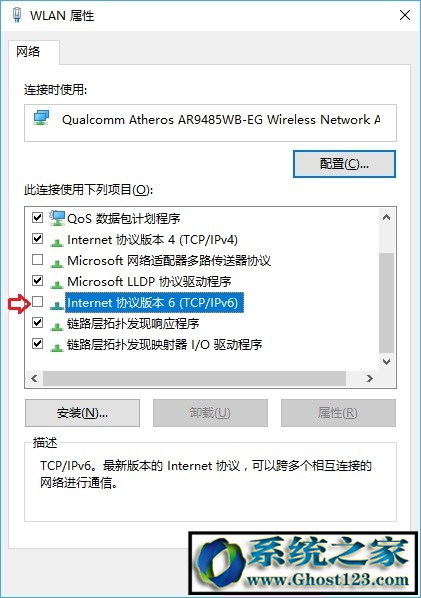Screen dimensions: 421x598
Task: Click the Microsoft LLDP protocol driver icon
Action: (x=57, y=284)
